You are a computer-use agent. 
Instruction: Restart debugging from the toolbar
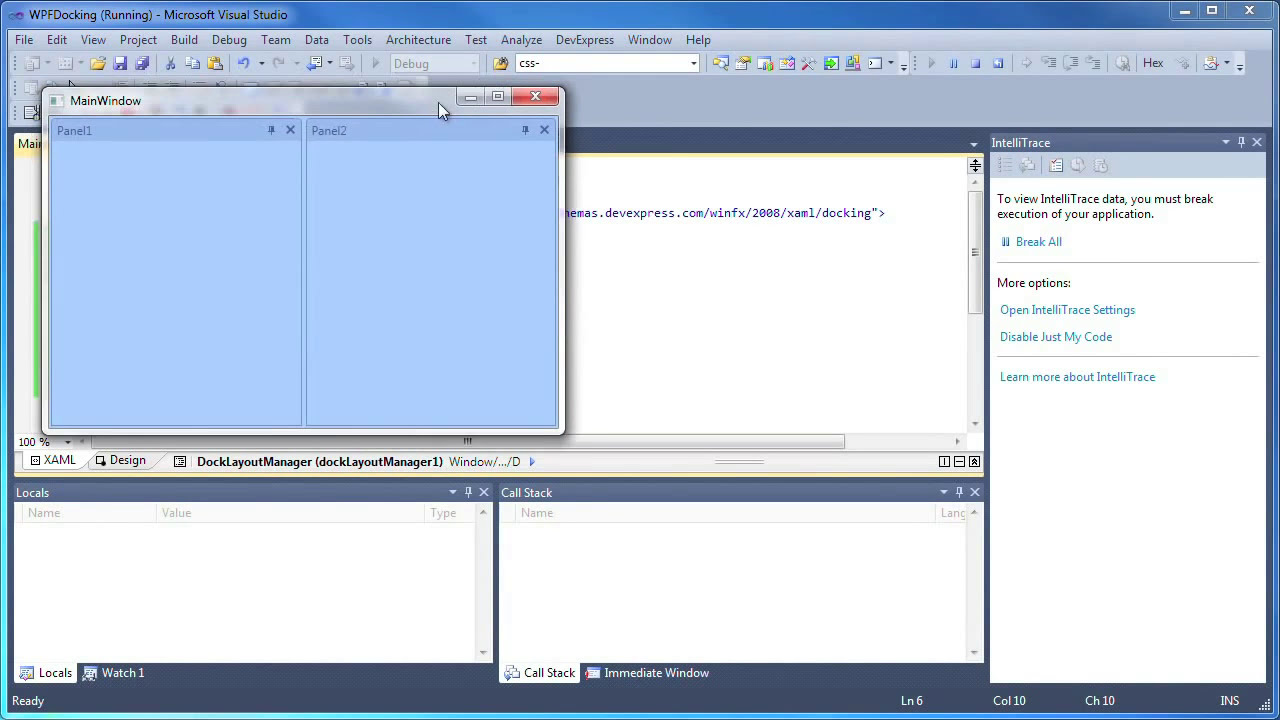pos(998,63)
